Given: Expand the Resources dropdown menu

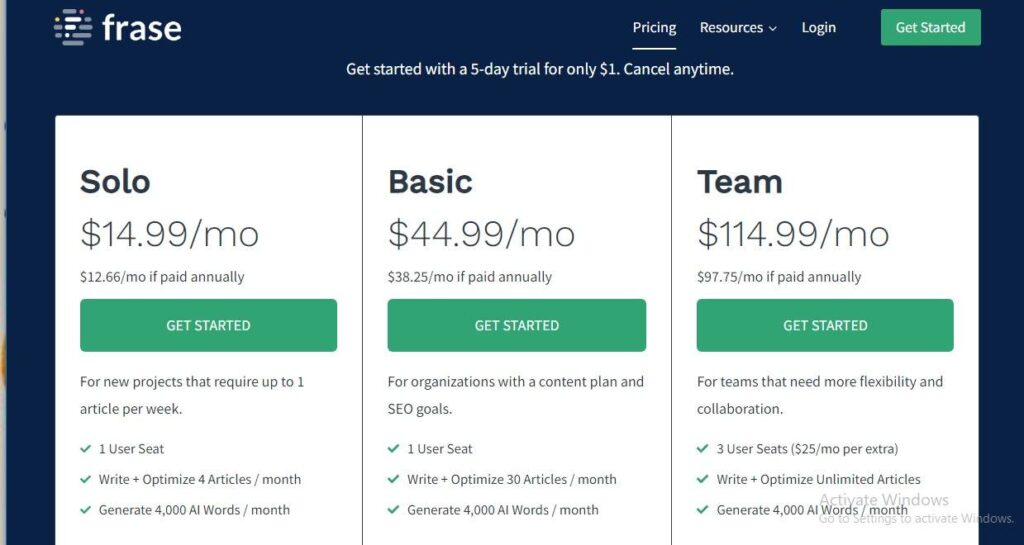Looking at the screenshot, I should point(738,28).
